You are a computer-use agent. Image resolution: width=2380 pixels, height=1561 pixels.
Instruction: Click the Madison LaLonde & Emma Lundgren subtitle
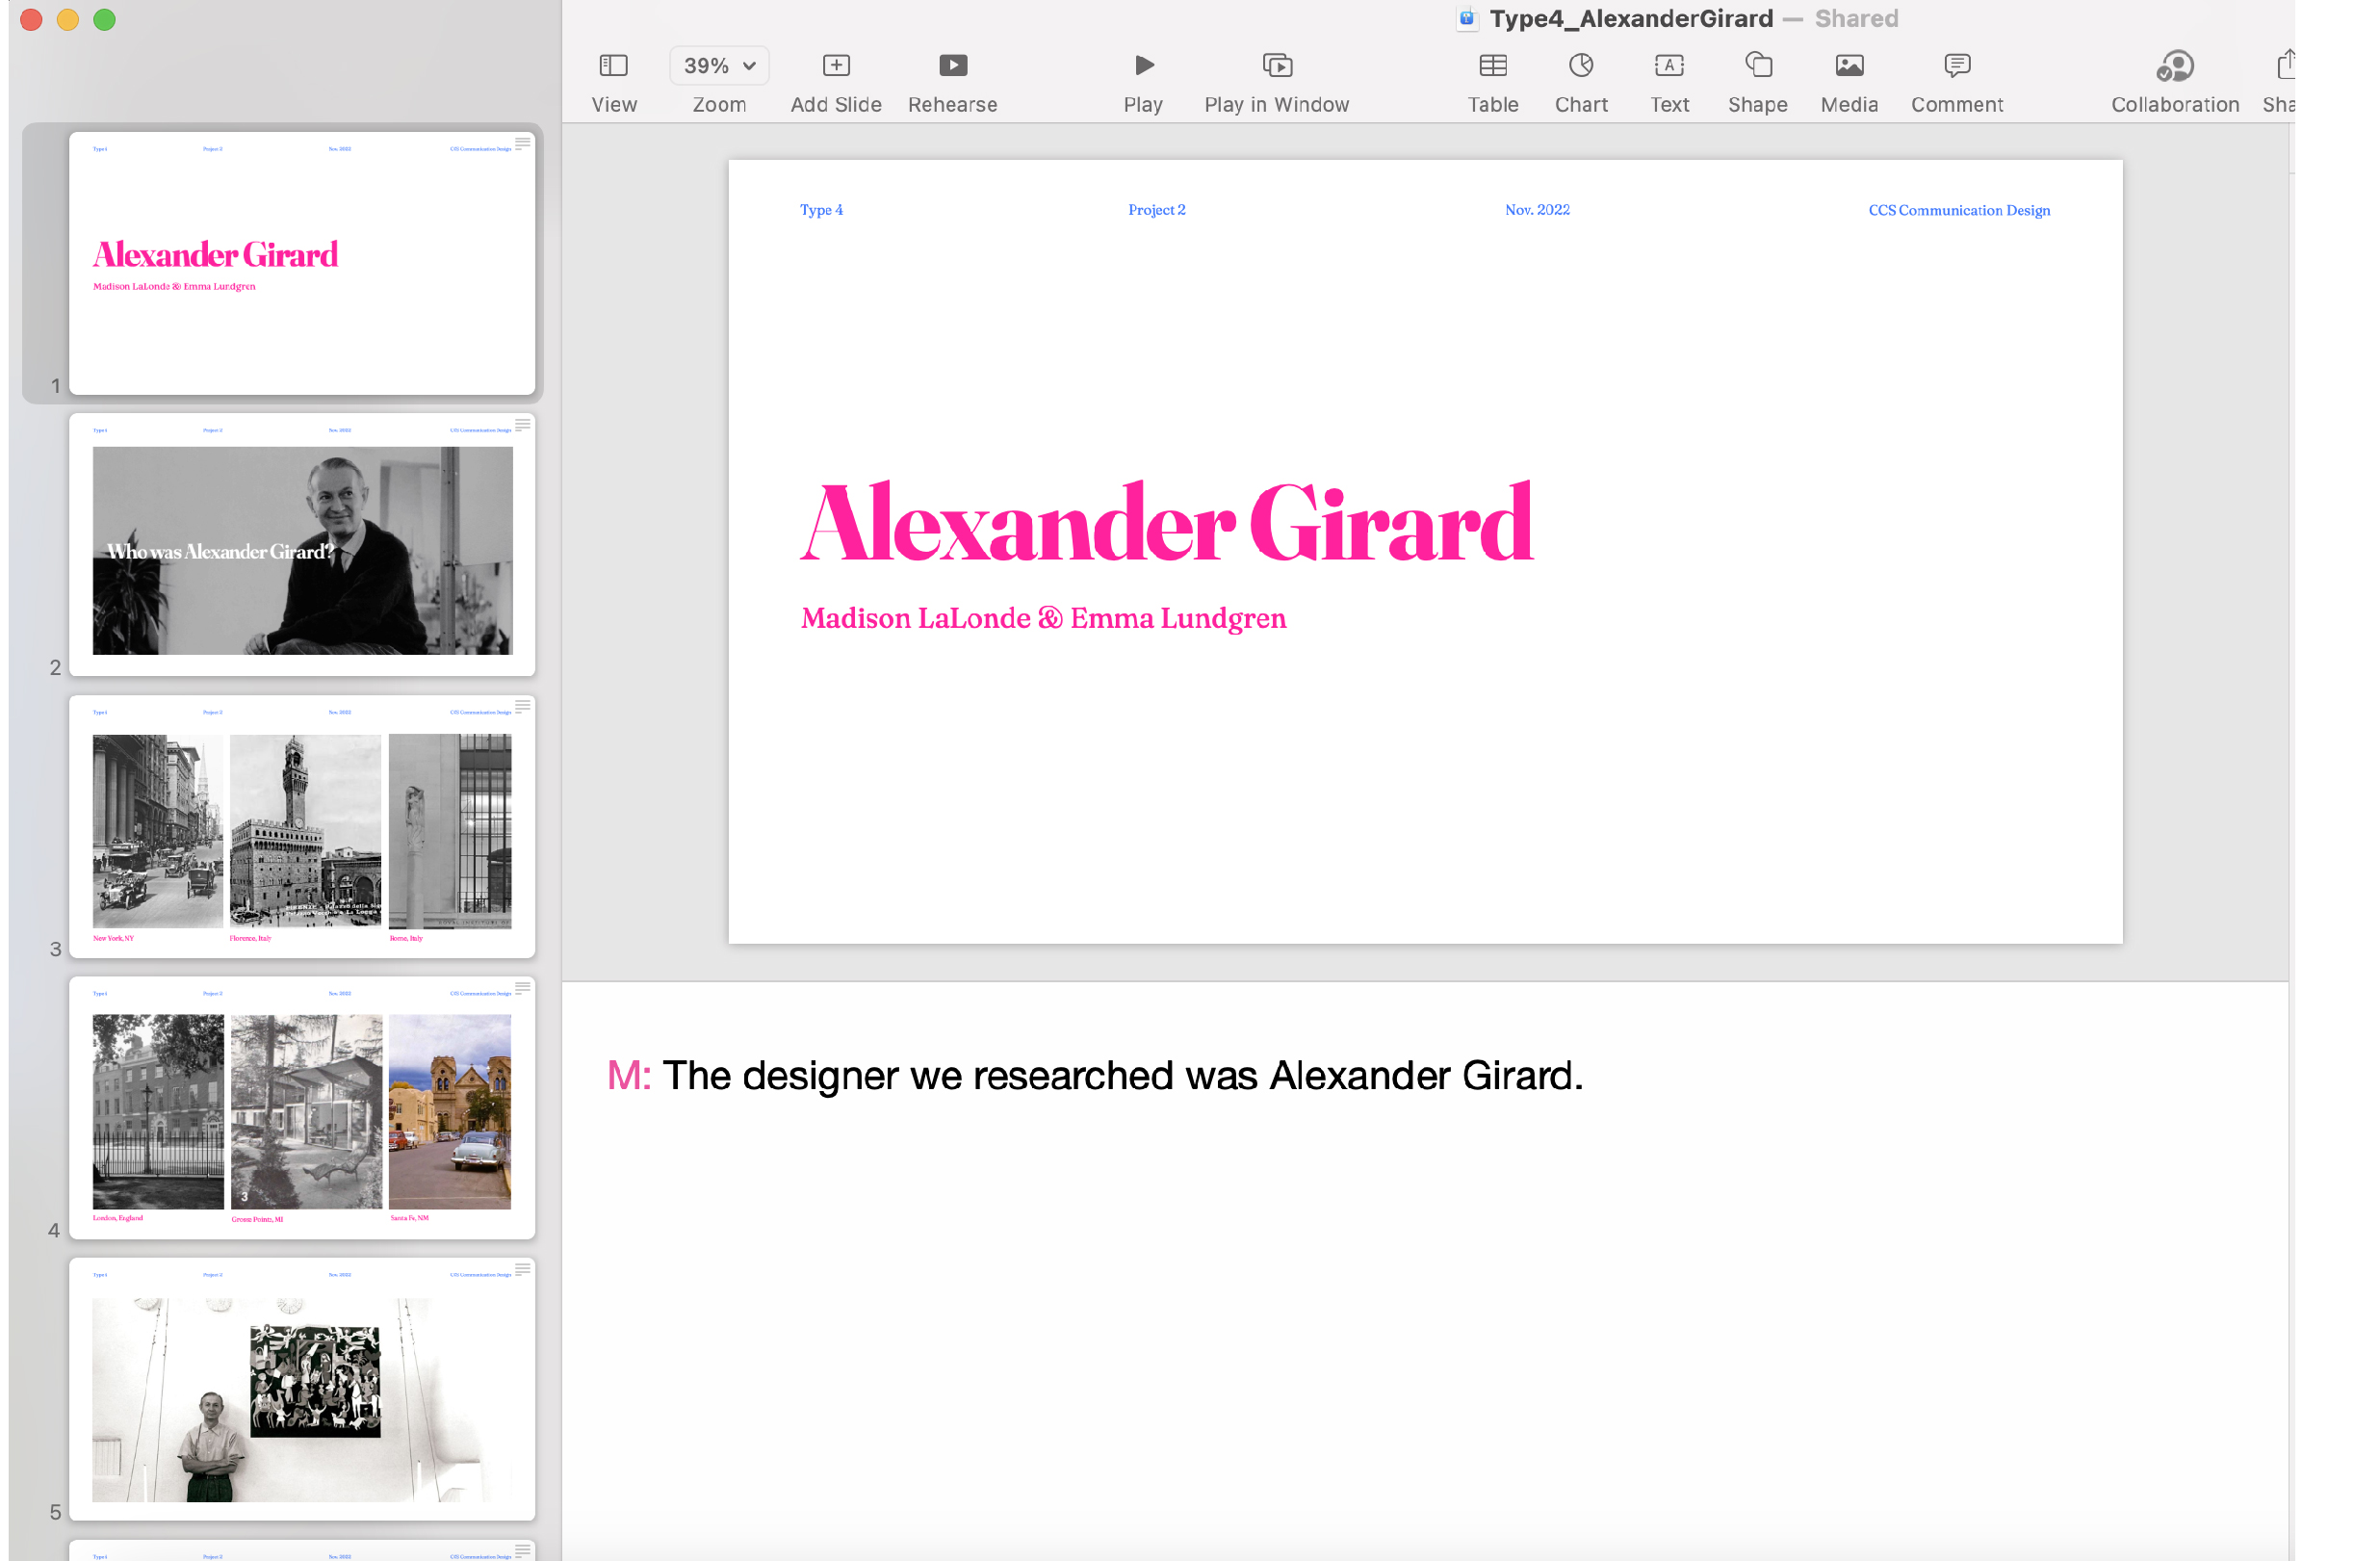[x=1043, y=619]
